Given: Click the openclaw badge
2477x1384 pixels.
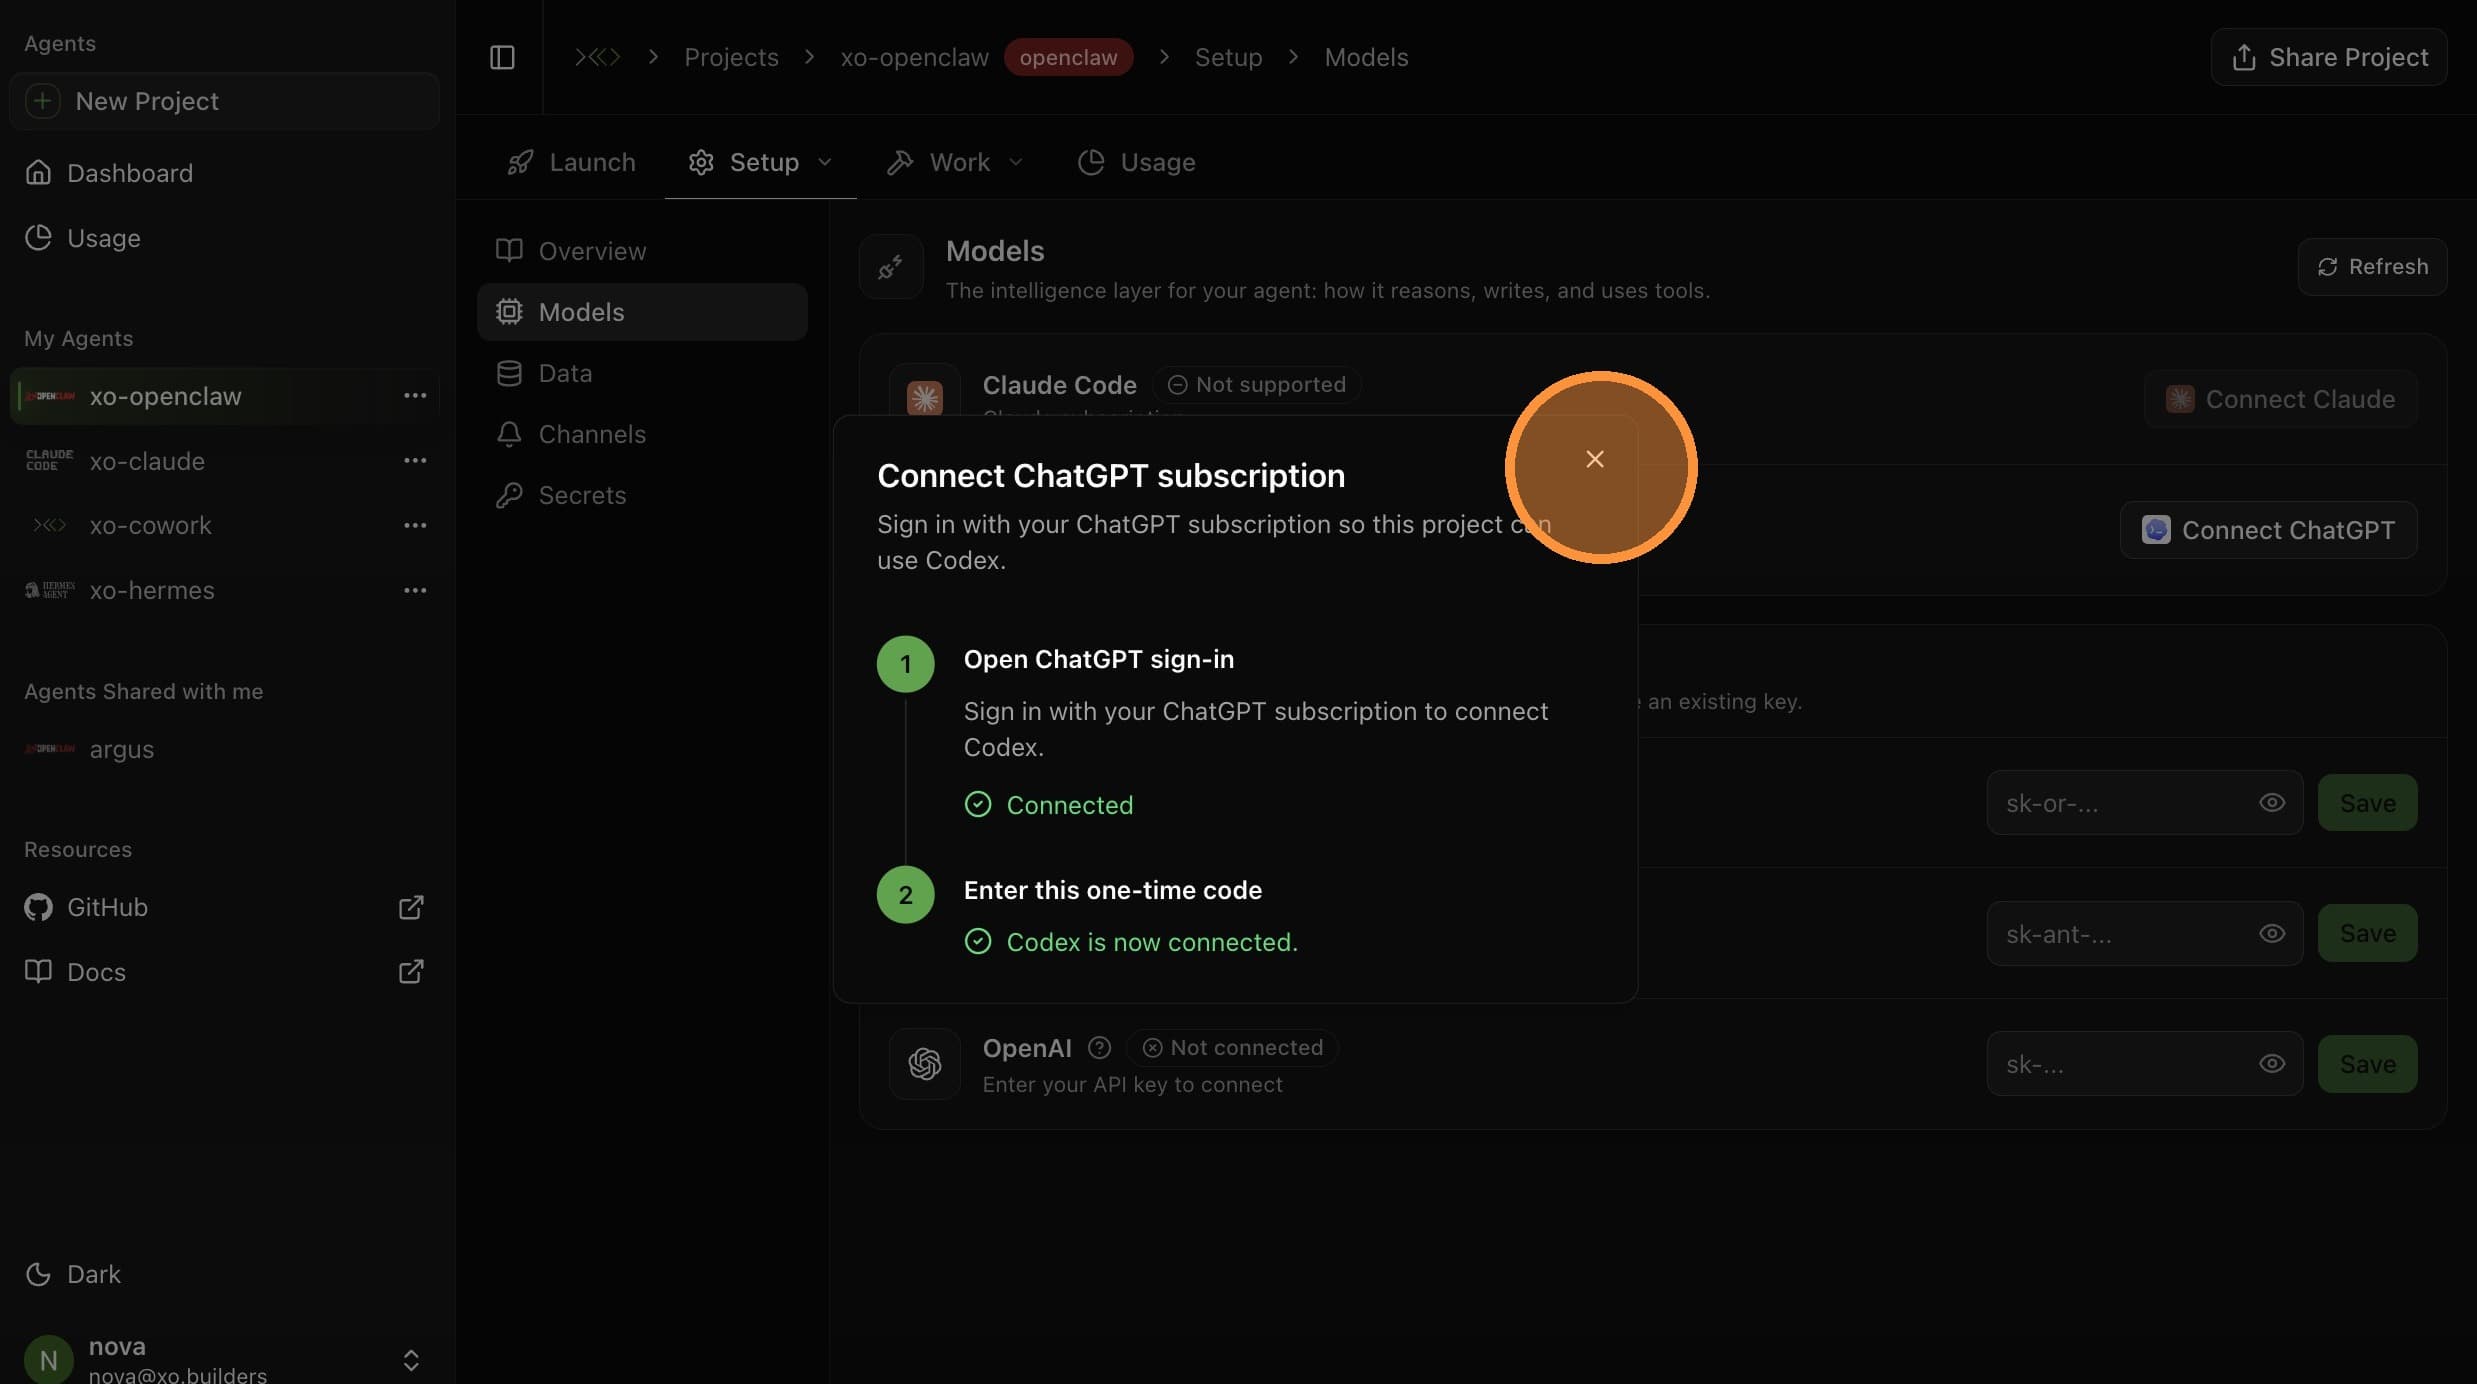Looking at the screenshot, I should point(1068,57).
